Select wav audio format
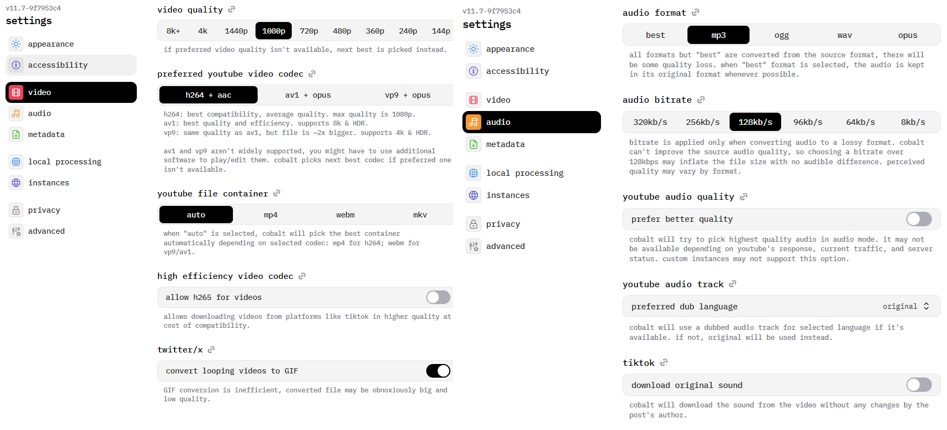The height and width of the screenshot is (430, 947). [x=844, y=35]
